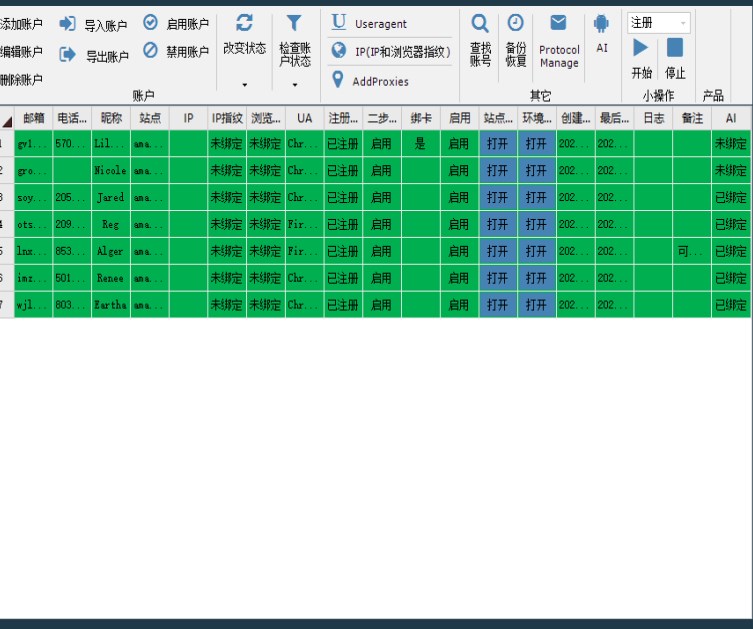This screenshot has width=753, height=629.
Task: Click the 绑卡 column header
Action: point(421,118)
